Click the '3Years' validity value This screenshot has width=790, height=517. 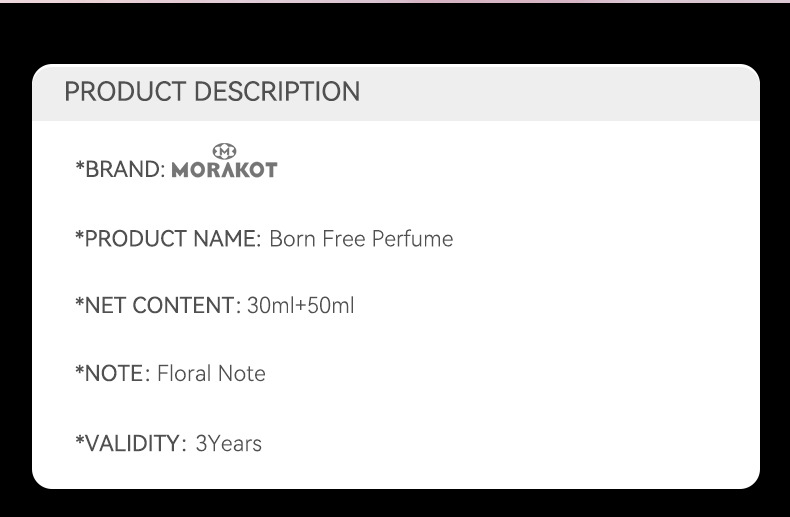(228, 443)
